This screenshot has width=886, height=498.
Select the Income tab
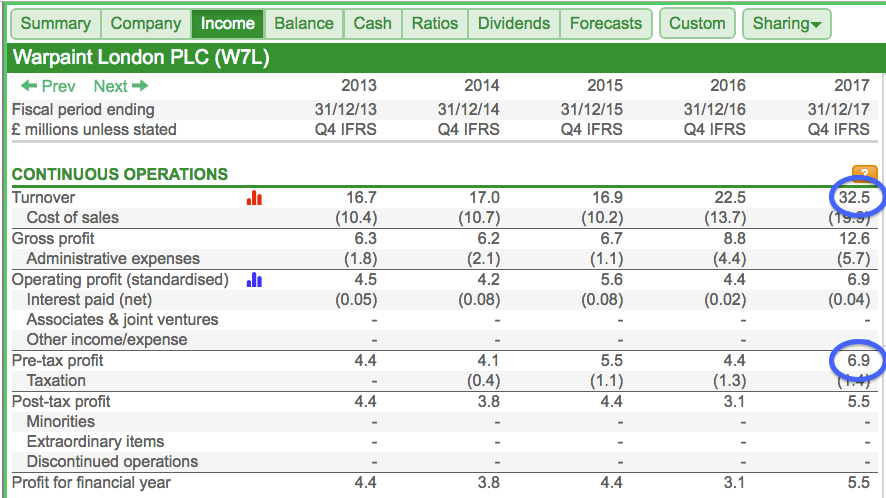point(228,23)
